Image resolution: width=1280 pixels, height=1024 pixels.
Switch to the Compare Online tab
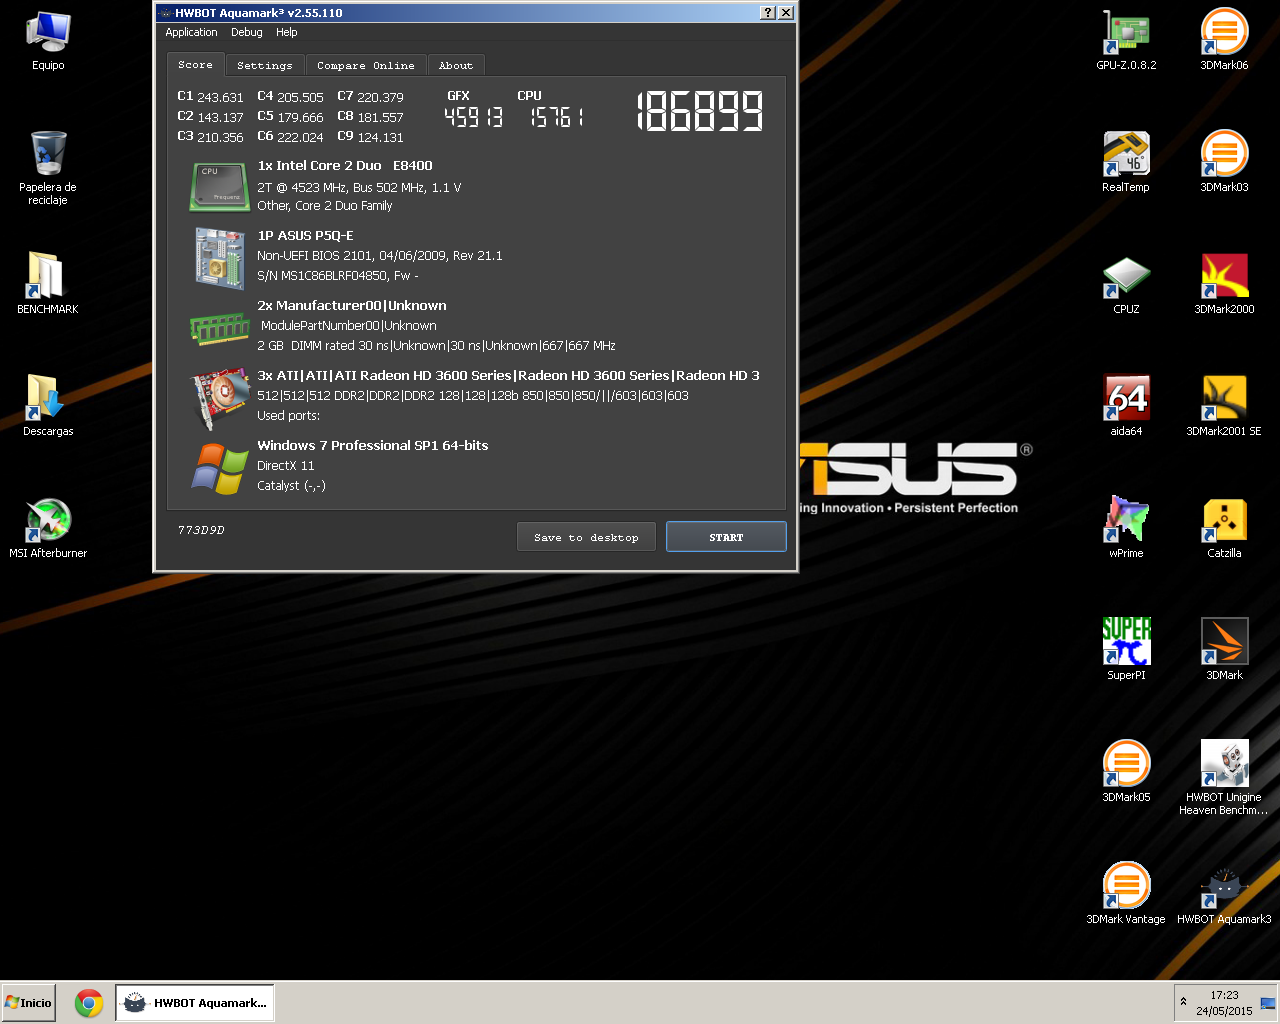click(x=366, y=65)
